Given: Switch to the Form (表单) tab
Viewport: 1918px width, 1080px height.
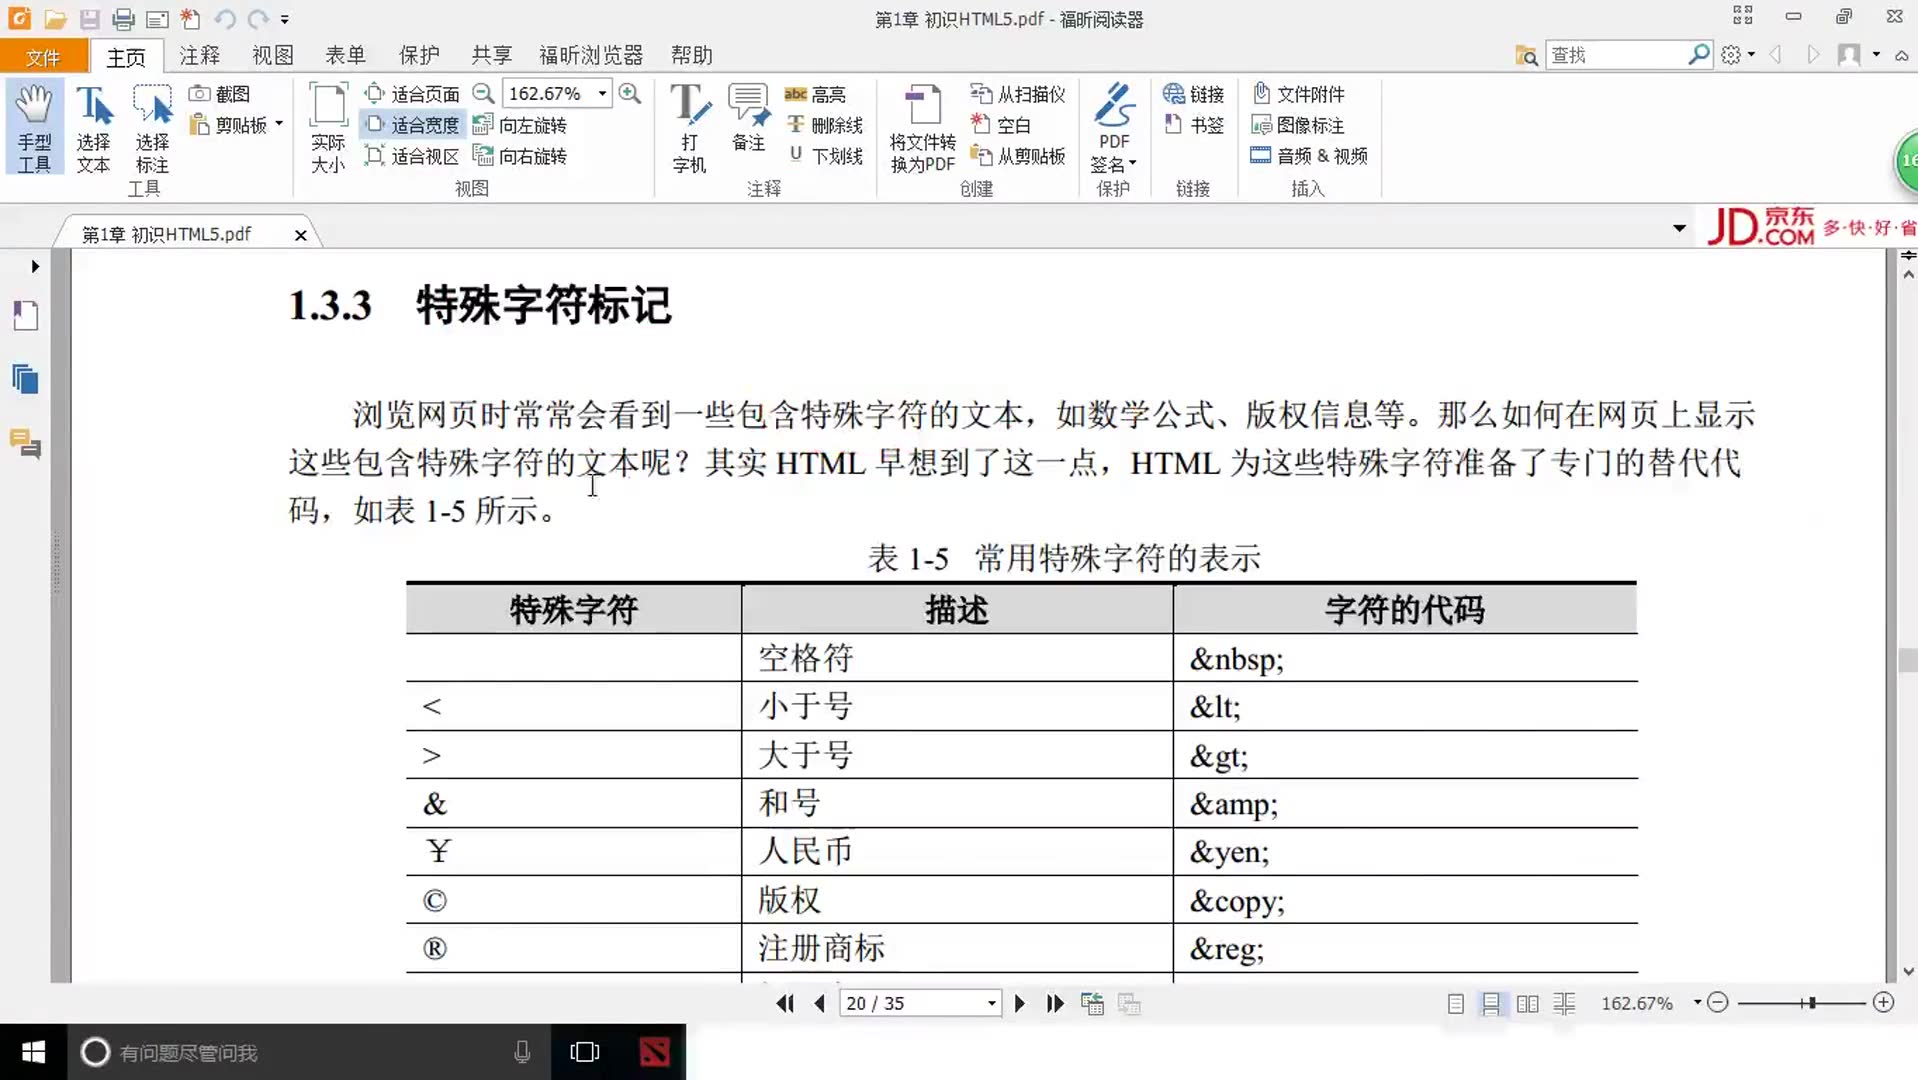Looking at the screenshot, I should pos(346,55).
